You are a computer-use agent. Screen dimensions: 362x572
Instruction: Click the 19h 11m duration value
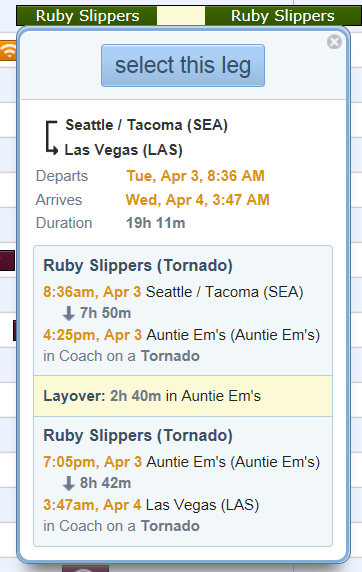155,223
